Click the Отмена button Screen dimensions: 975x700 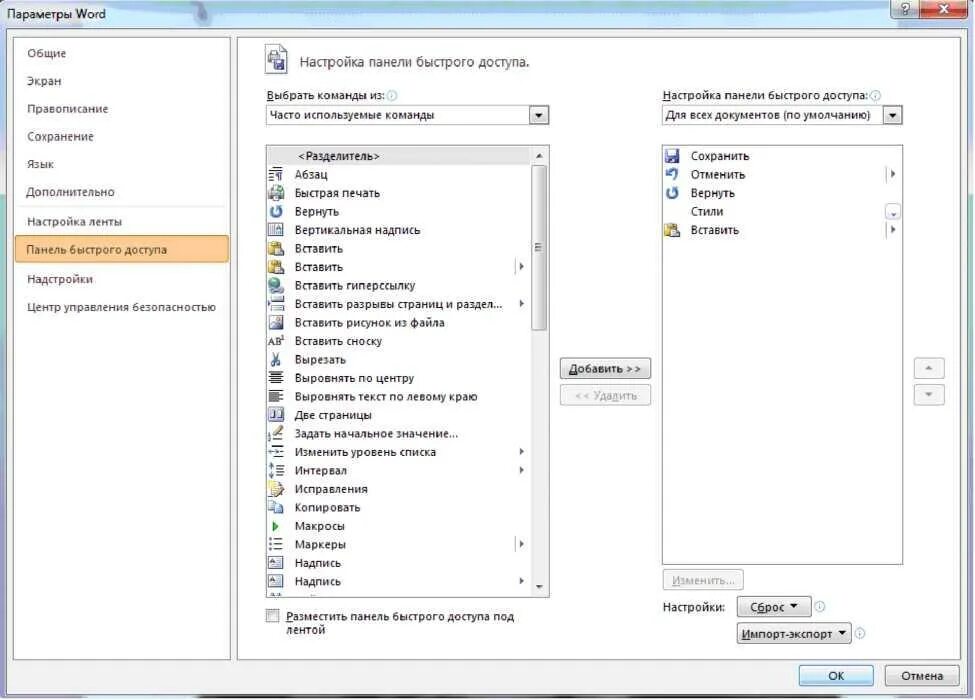pos(922,675)
